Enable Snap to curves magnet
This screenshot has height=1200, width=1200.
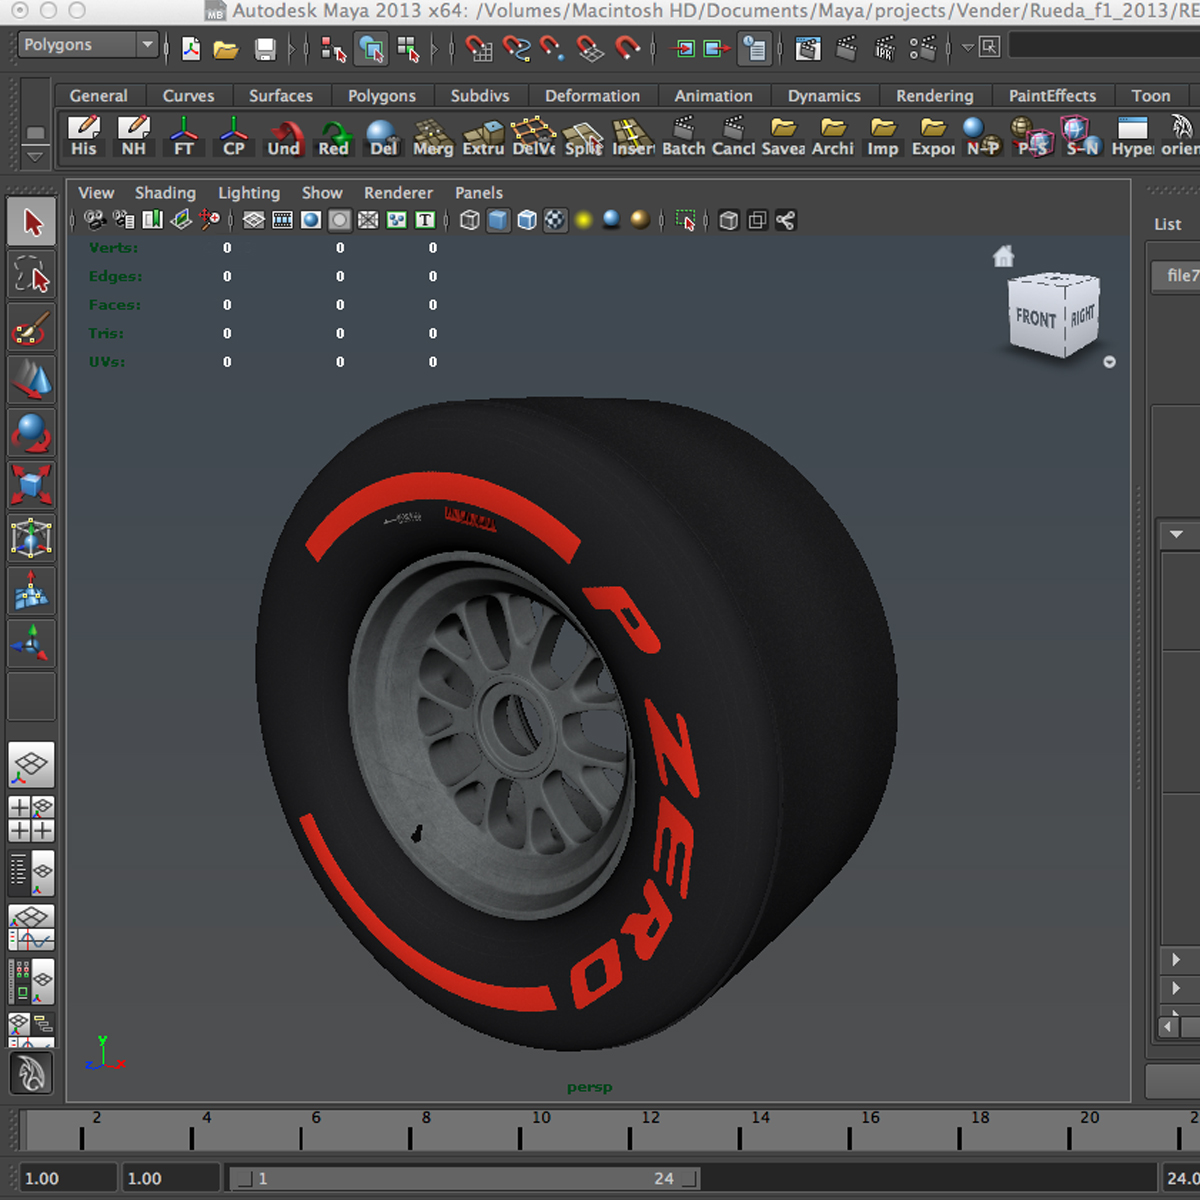(x=516, y=48)
